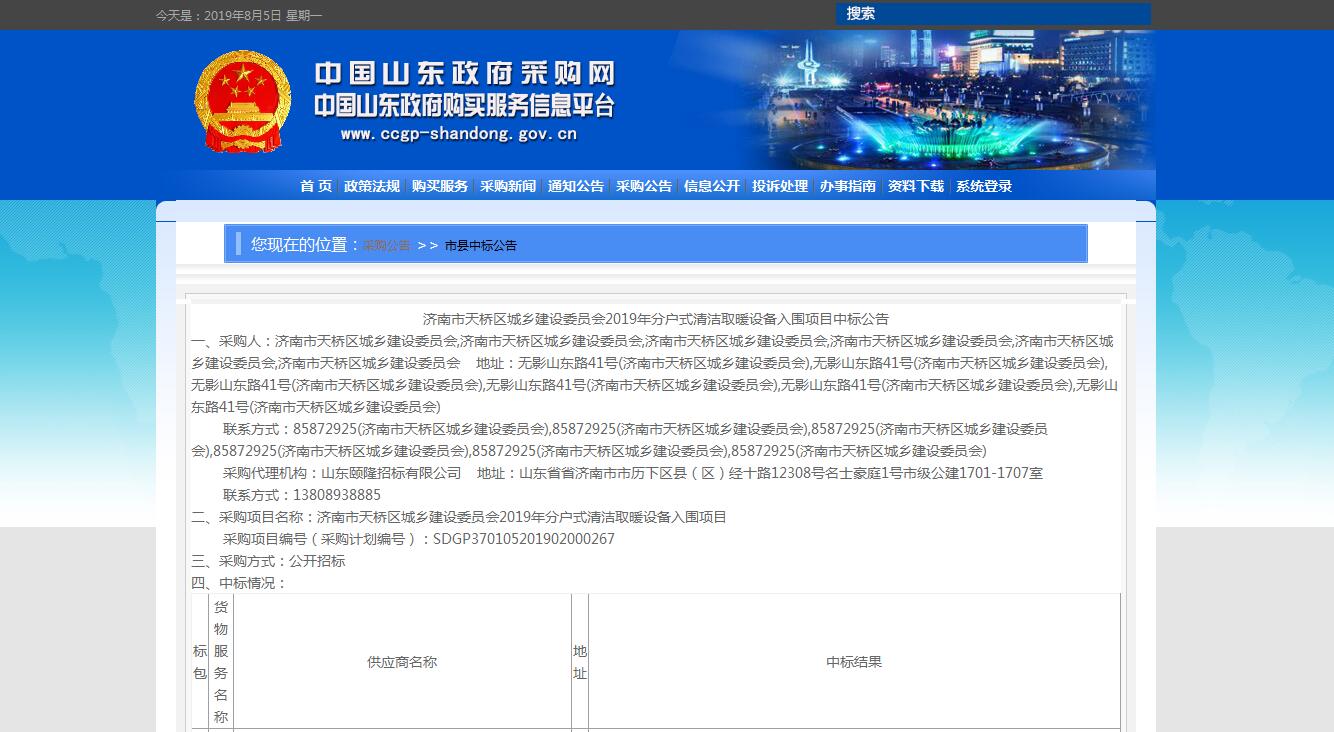This screenshot has height=732, width=1334.
Task: Open the 系统登录 login page
Action: [x=982, y=186]
